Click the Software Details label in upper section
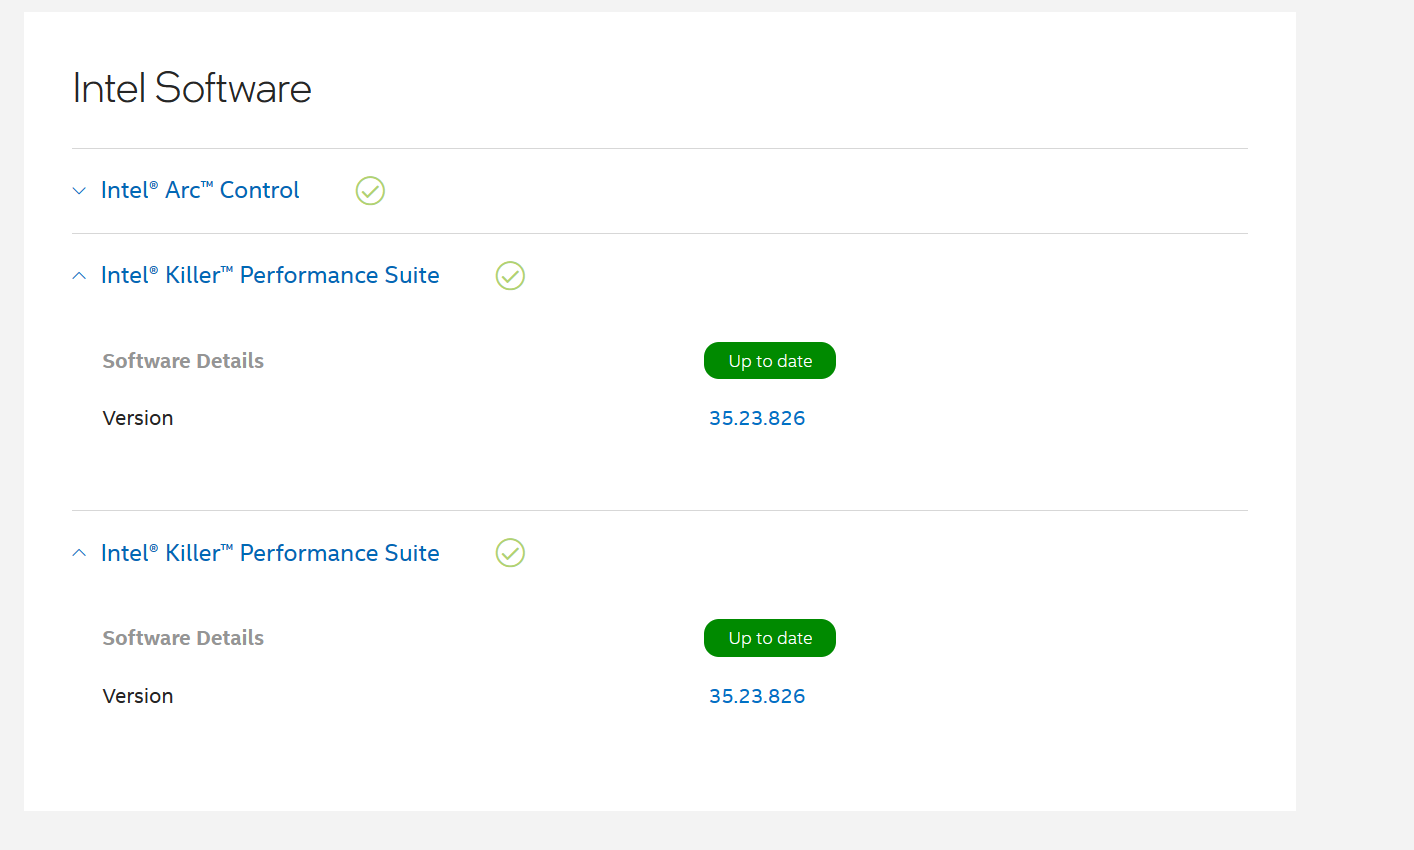Image resolution: width=1414 pixels, height=850 pixels. (183, 361)
